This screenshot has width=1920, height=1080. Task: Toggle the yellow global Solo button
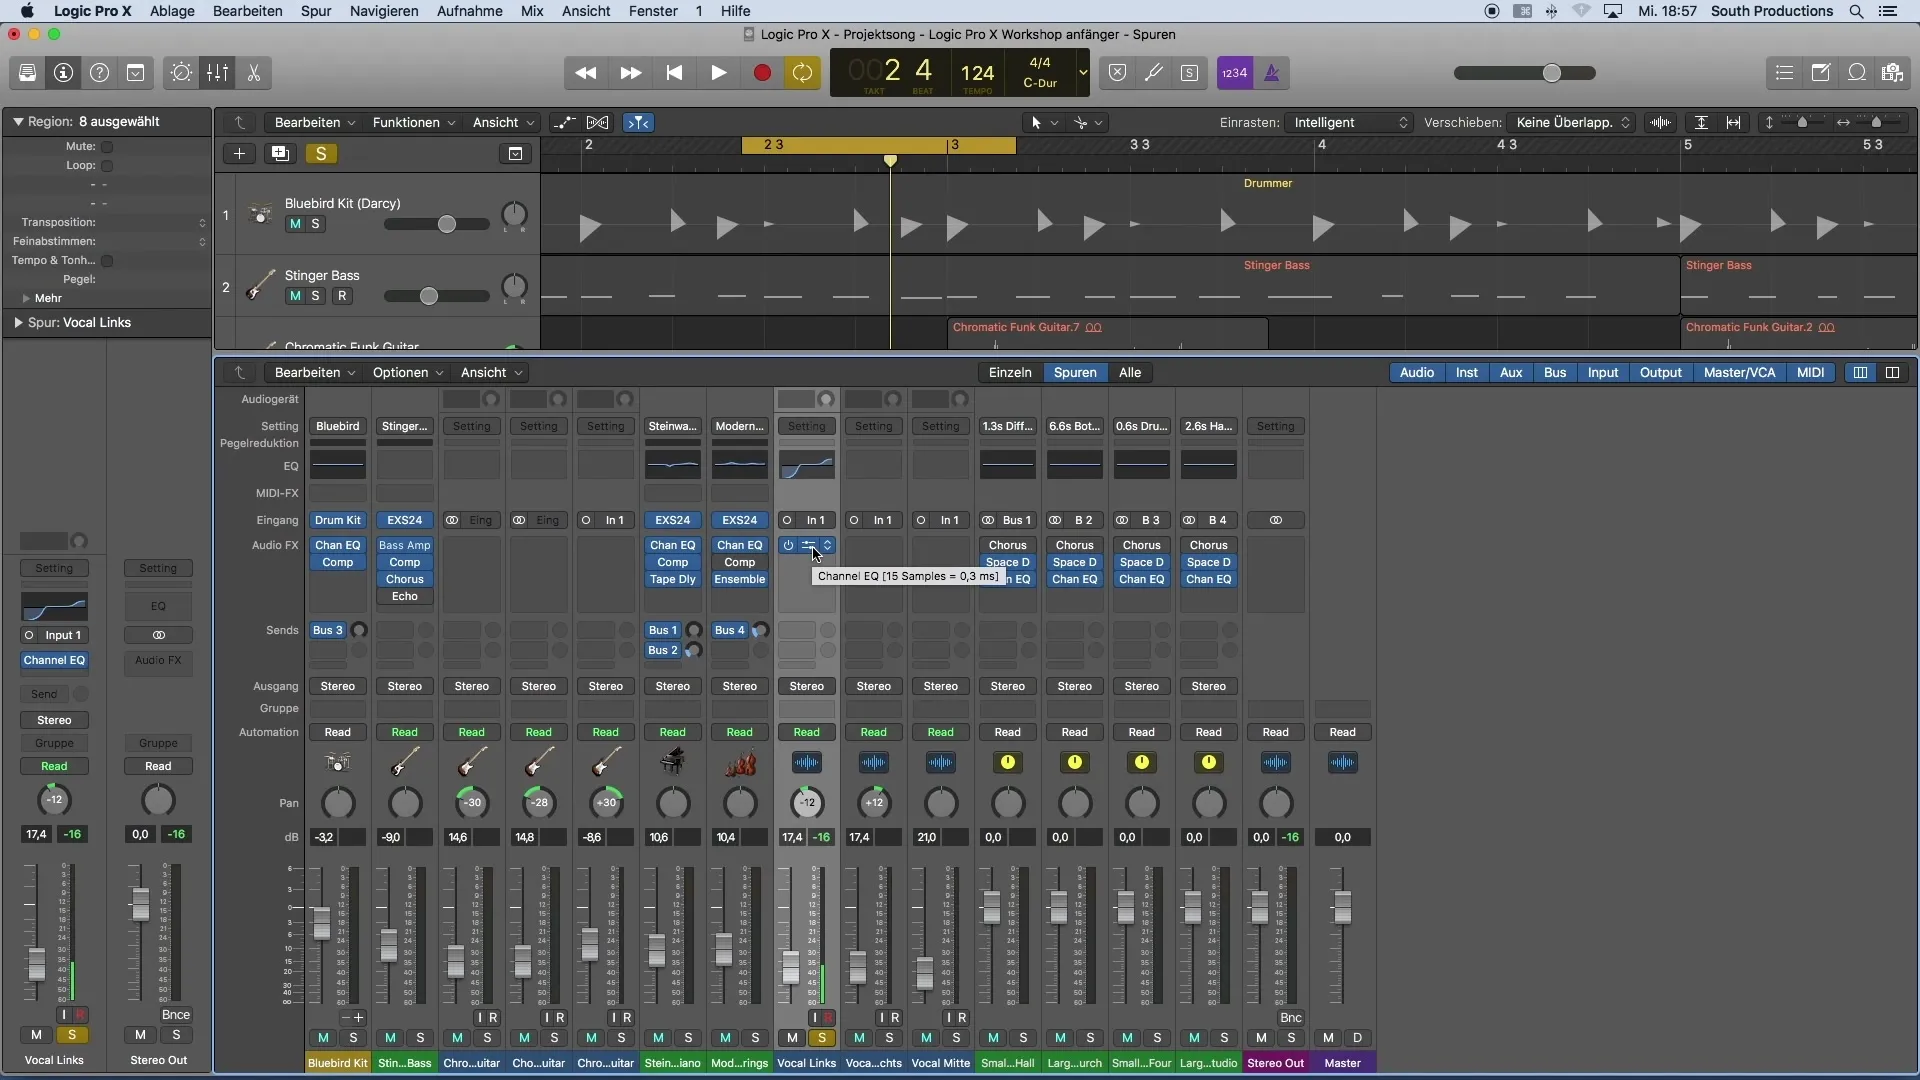tap(321, 153)
